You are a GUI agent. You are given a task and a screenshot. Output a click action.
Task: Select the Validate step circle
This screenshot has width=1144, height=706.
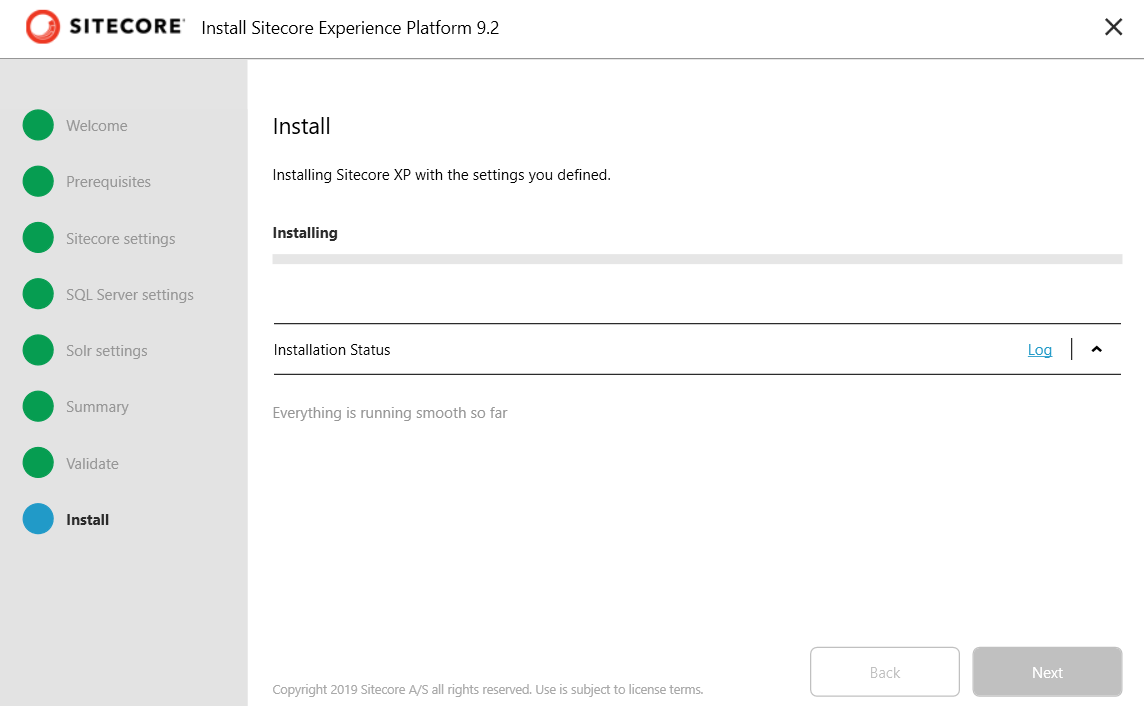(x=38, y=462)
